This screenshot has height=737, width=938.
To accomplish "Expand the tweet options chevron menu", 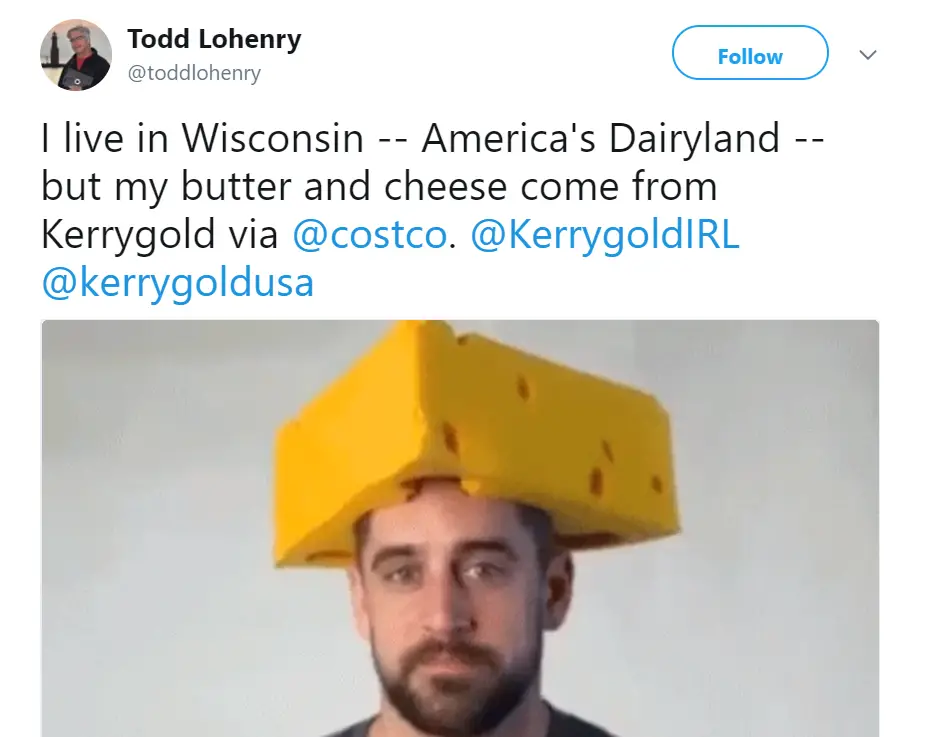I will point(867,54).
